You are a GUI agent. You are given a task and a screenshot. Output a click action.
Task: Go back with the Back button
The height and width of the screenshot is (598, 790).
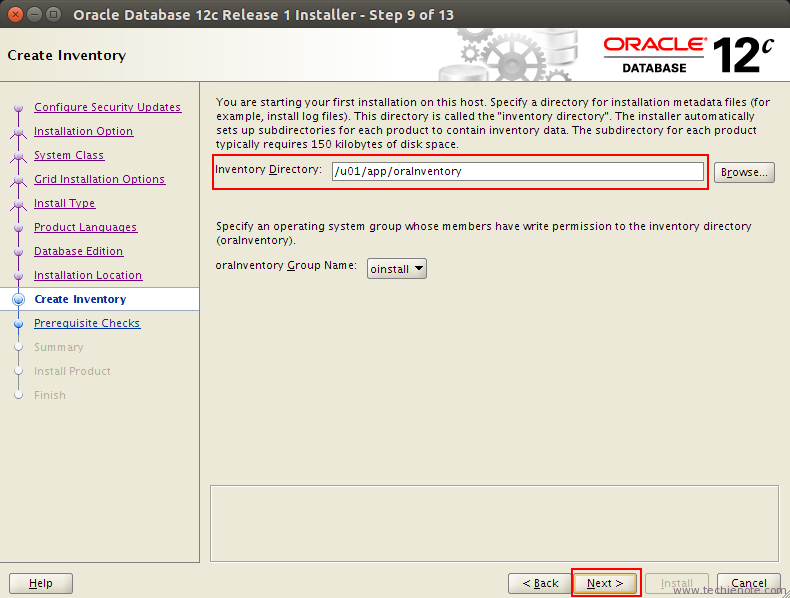click(540, 583)
